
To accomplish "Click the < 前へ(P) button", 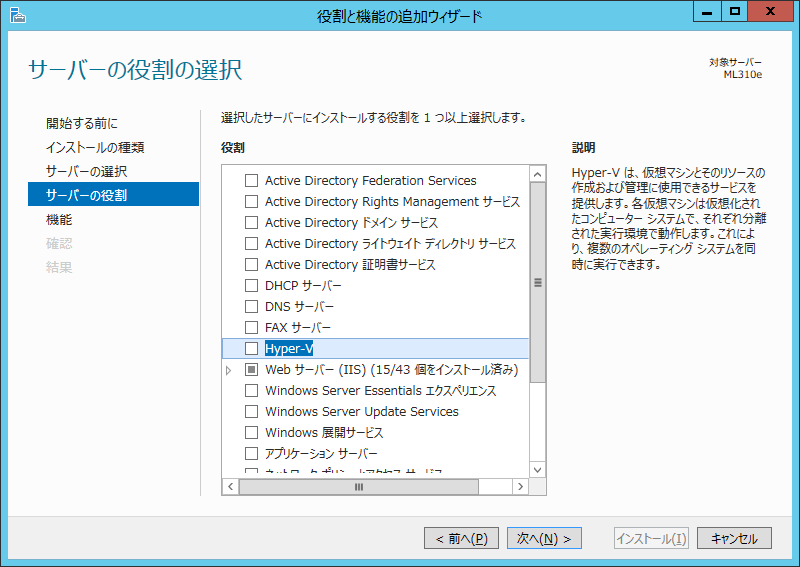I will coord(461,539).
